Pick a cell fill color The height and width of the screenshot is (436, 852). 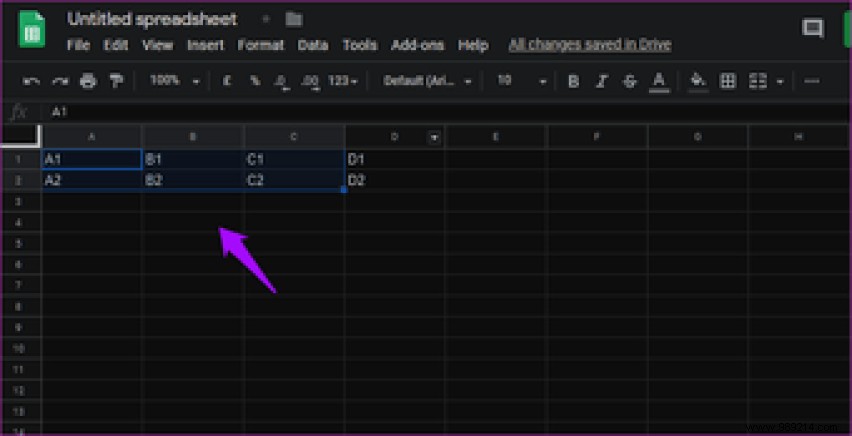point(698,82)
